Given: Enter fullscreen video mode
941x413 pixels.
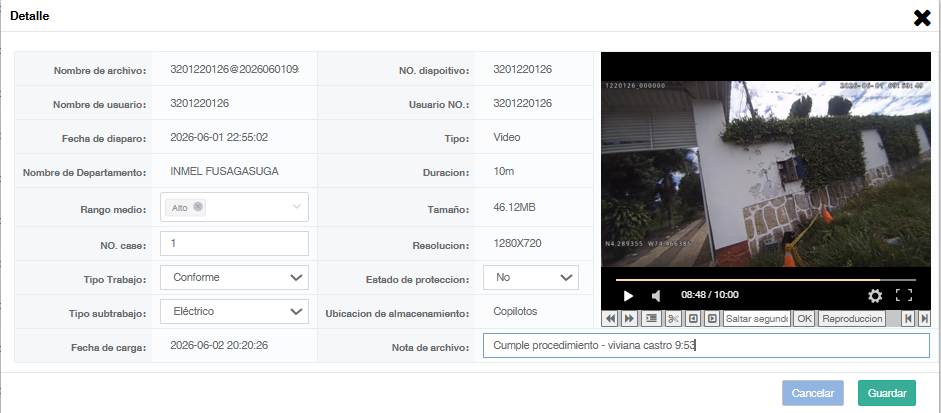Looking at the screenshot, I should click(x=904, y=295).
